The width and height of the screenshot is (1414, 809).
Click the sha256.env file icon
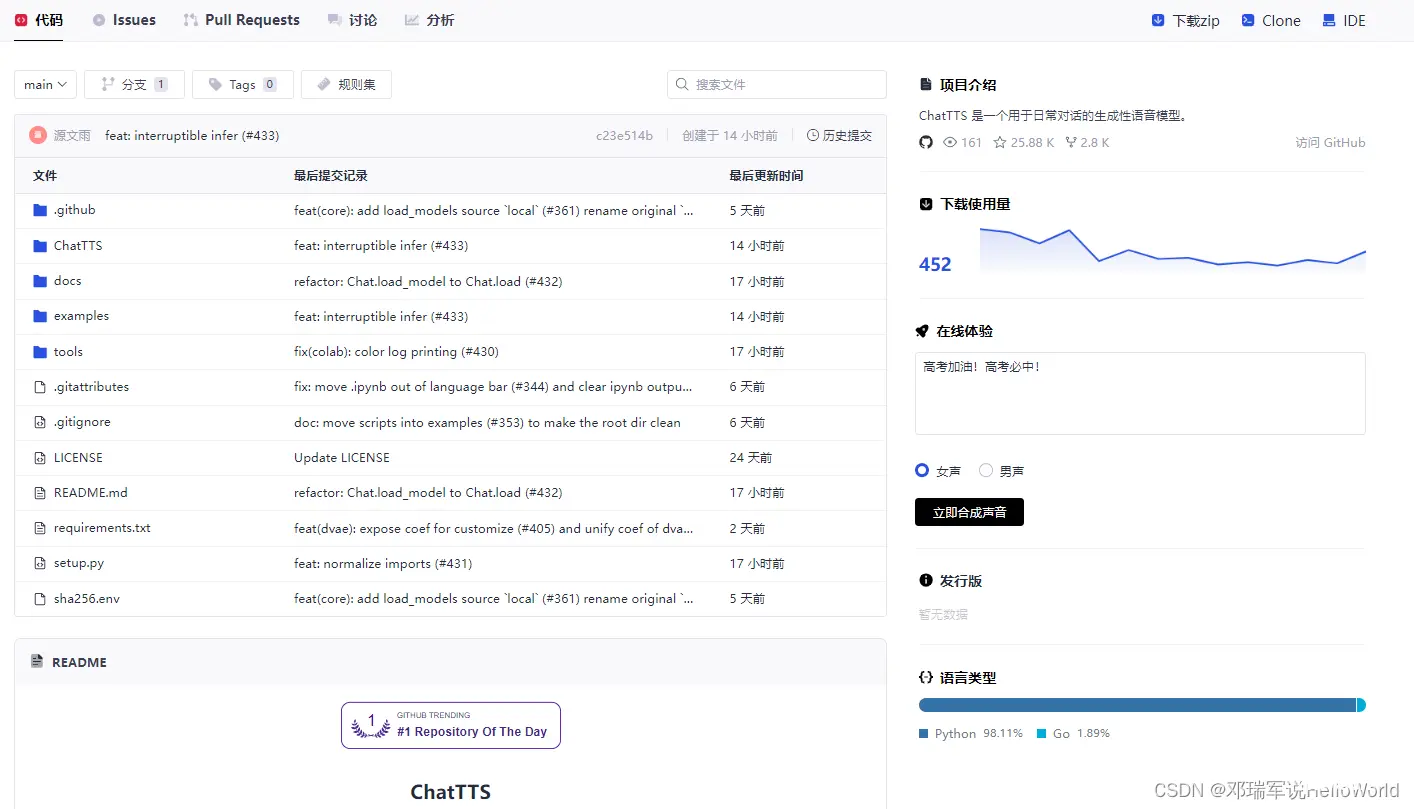(40, 599)
